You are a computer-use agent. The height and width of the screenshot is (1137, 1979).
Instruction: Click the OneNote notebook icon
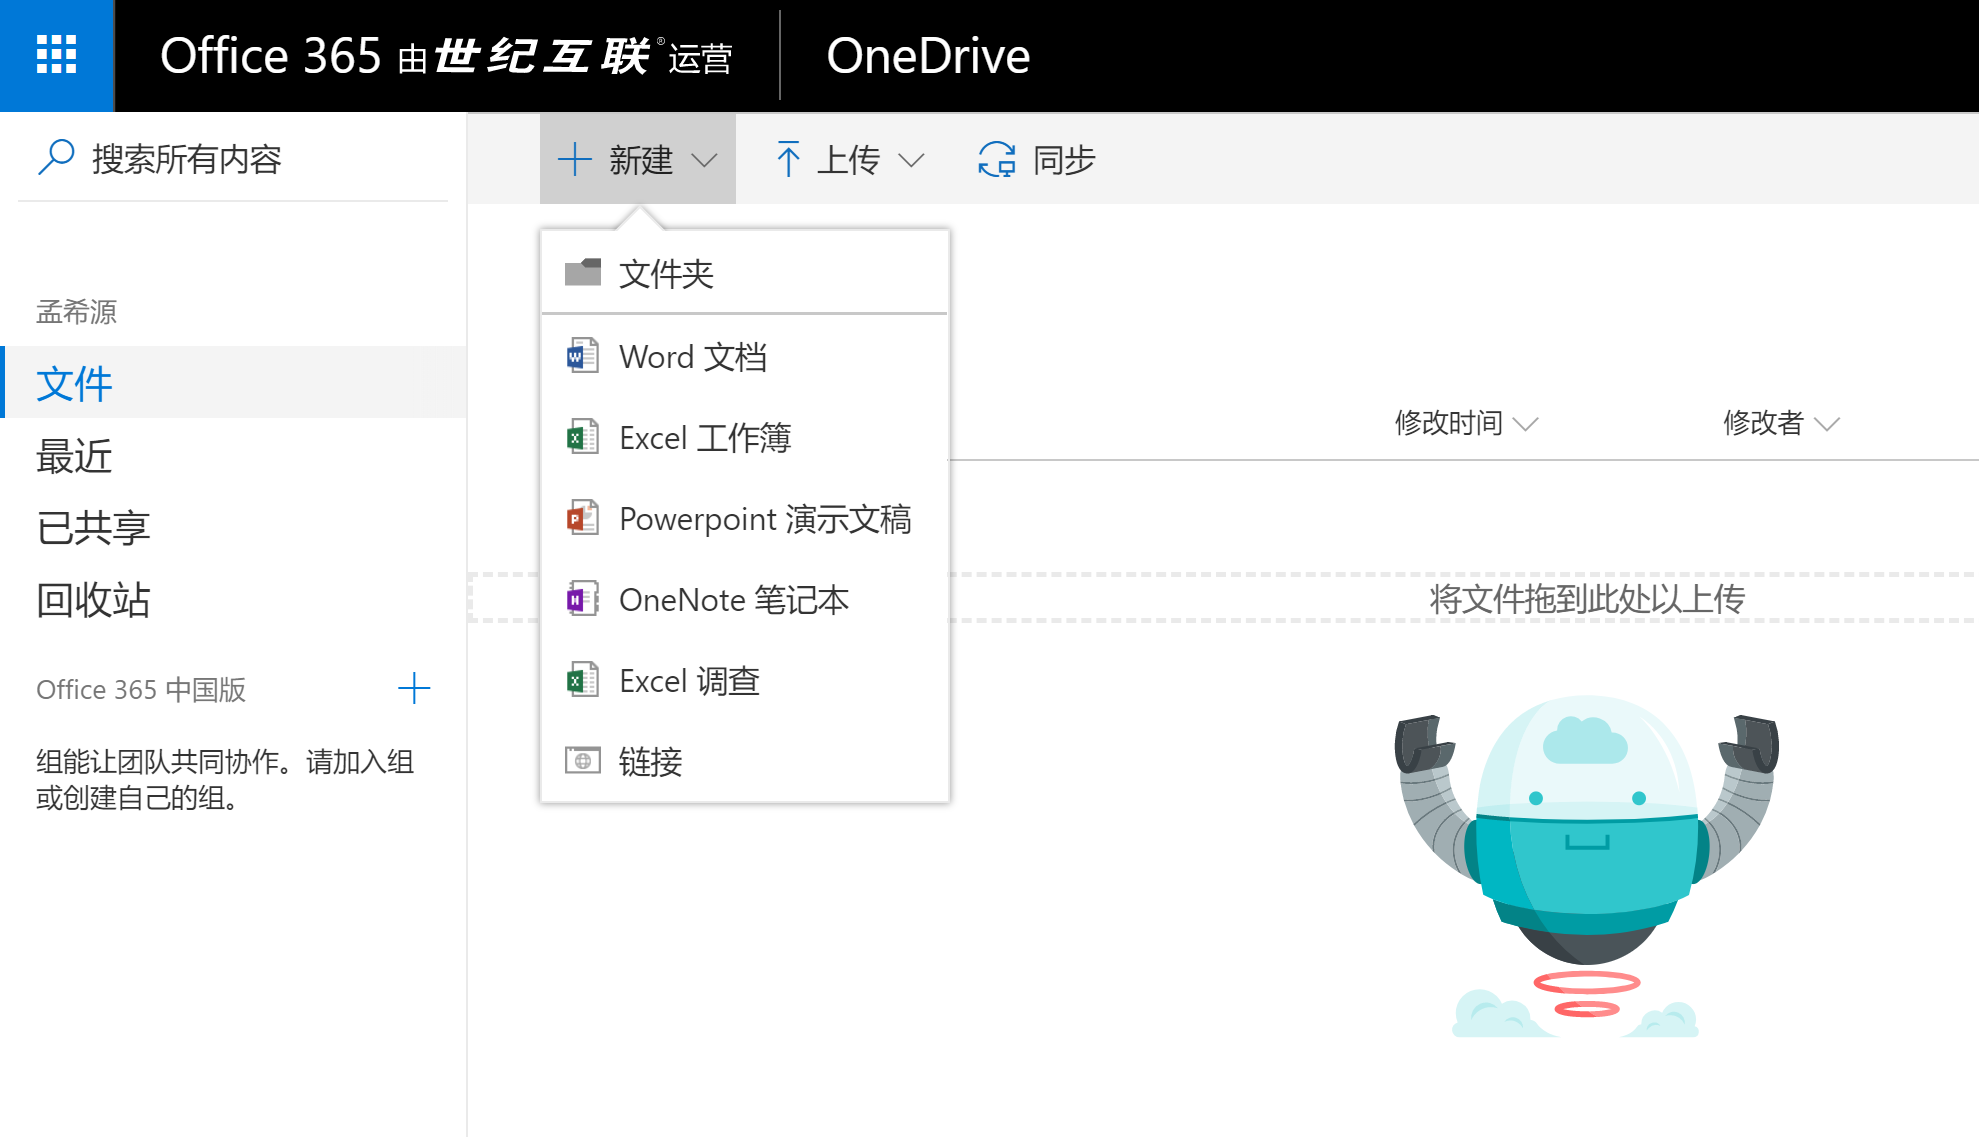tap(583, 599)
